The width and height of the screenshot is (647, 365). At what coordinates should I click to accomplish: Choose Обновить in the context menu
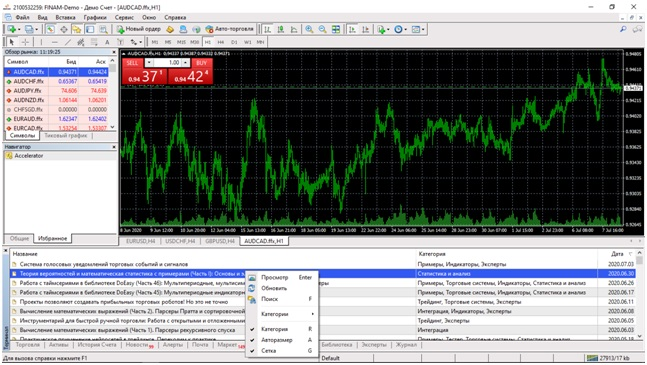tap(281, 288)
